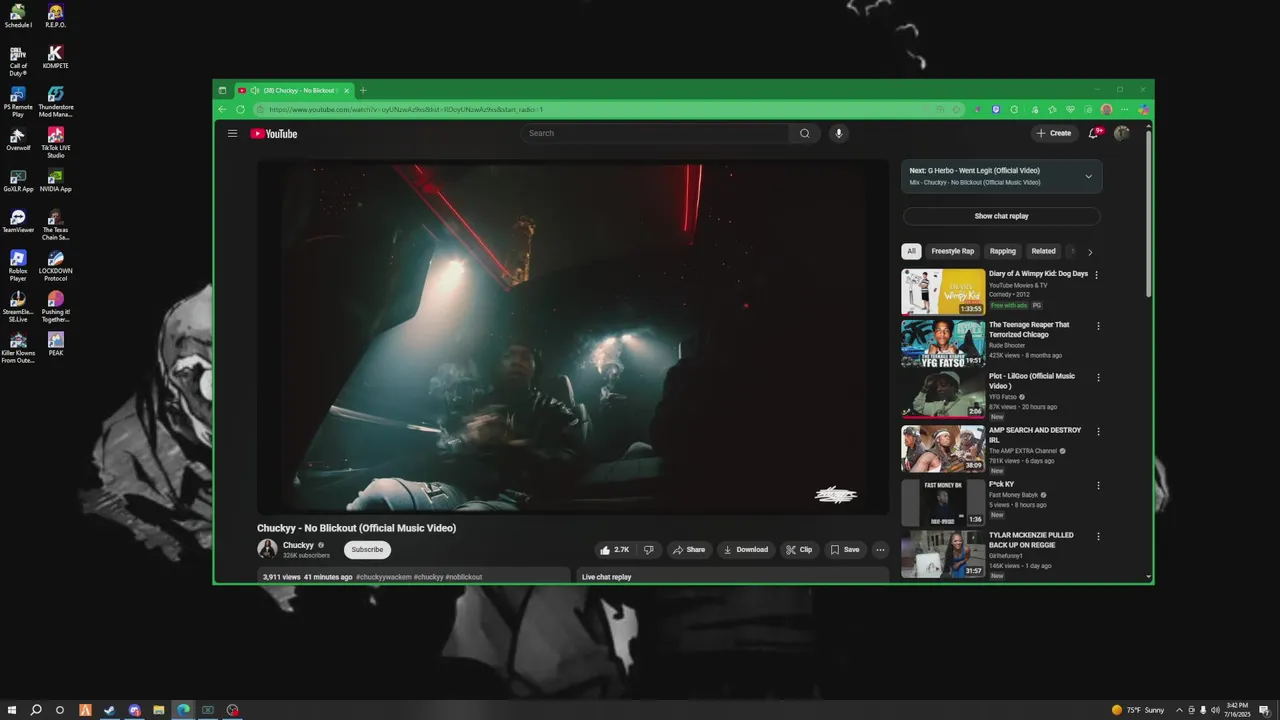Select the Related filter chip

pyautogui.click(x=1043, y=252)
